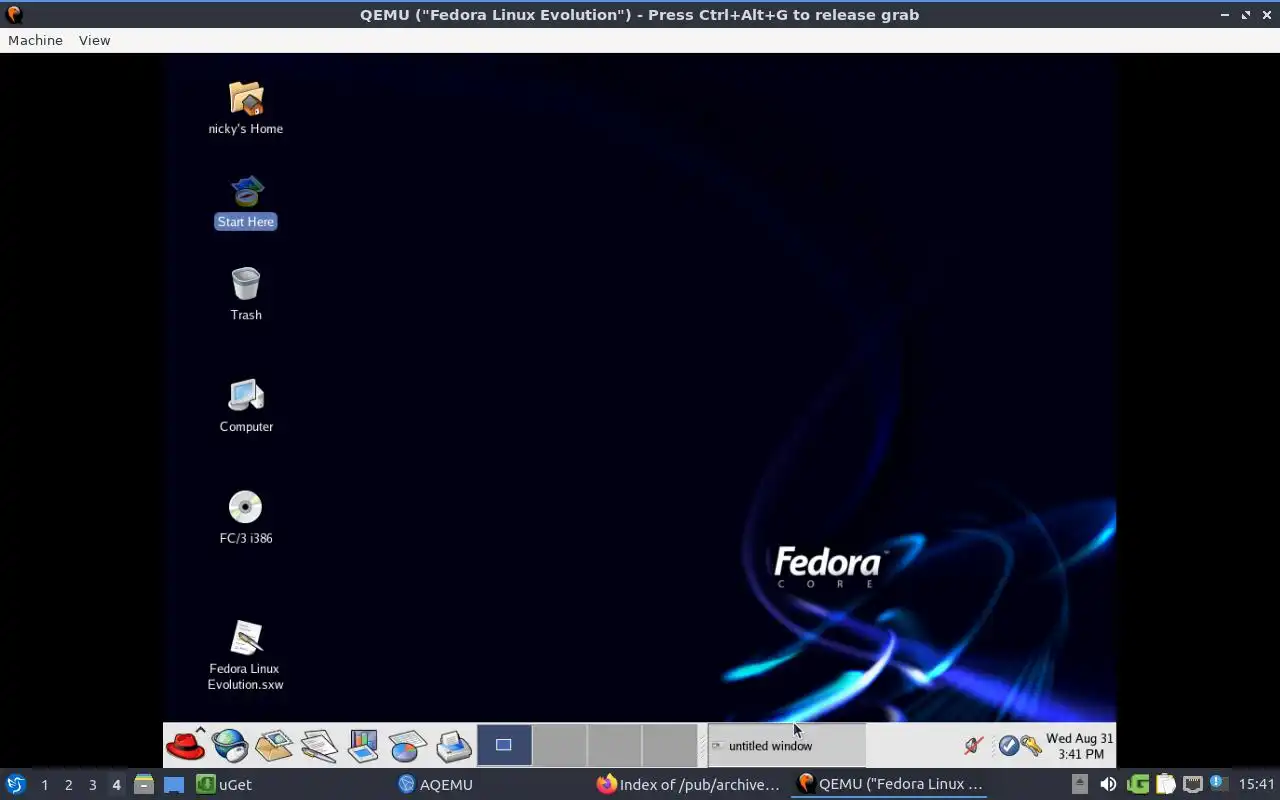Activate the untitled window taskbar button
The image size is (1280, 800).
pyautogui.click(x=786, y=746)
